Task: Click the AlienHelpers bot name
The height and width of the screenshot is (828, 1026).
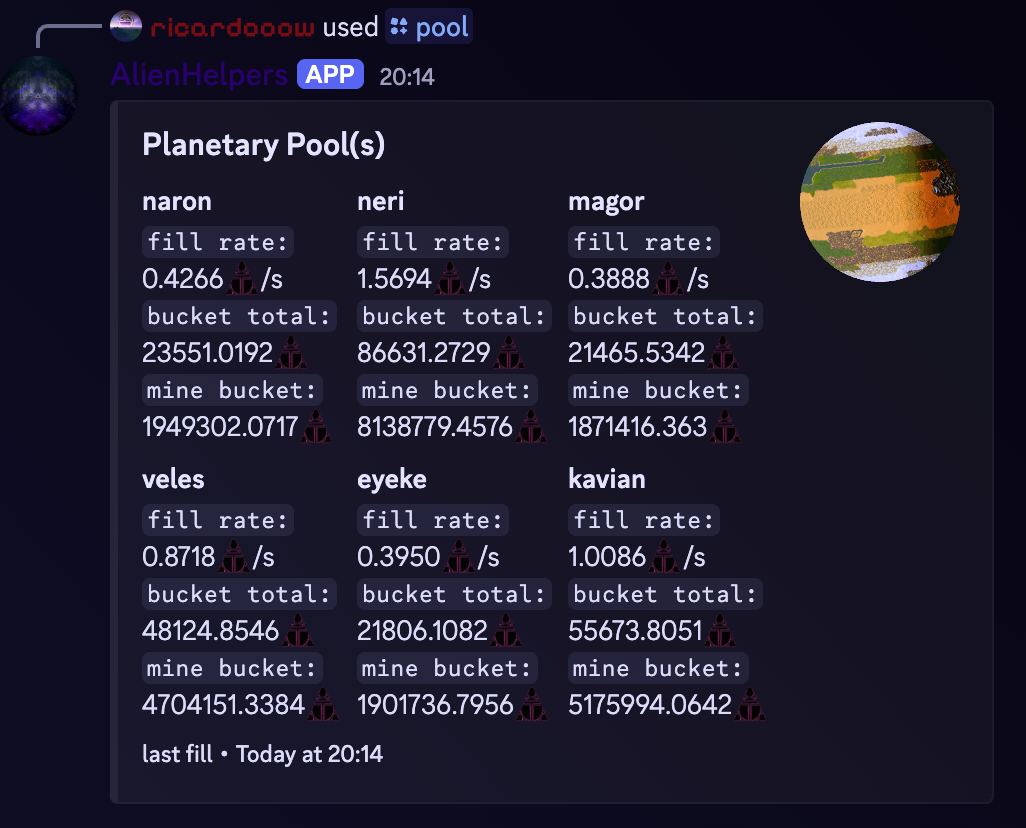Action: pyautogui.click(x=199, y=75)
